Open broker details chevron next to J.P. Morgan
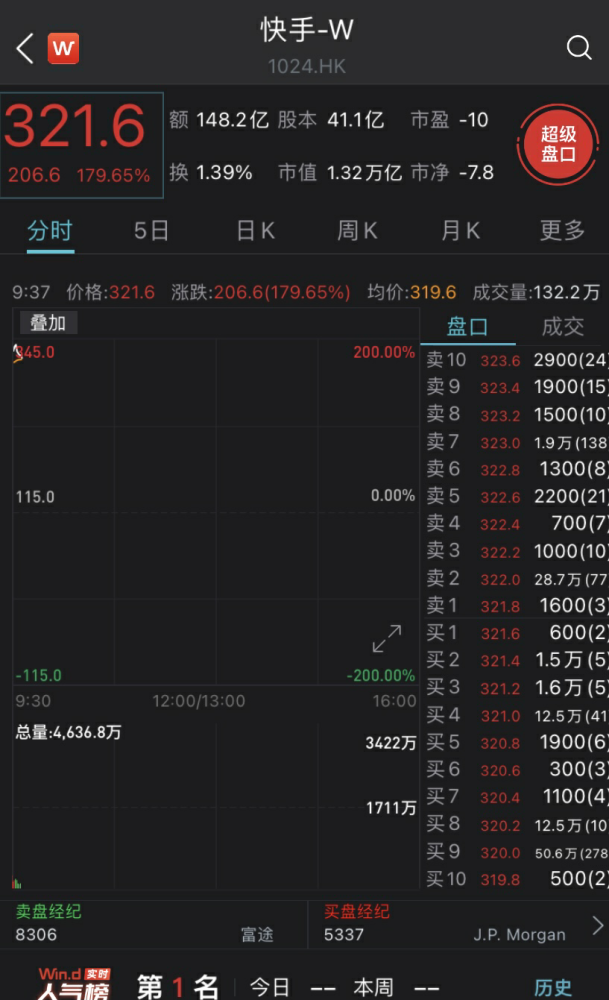Viewport: 609px width, 1000px height. (x=597, y=925)
